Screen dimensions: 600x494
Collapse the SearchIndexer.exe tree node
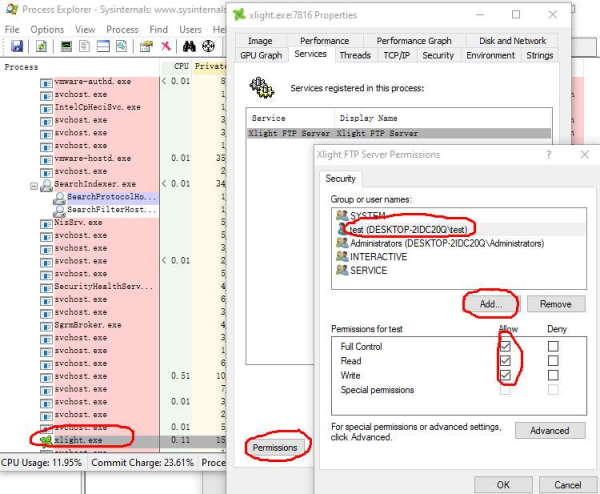coord(34,186)
